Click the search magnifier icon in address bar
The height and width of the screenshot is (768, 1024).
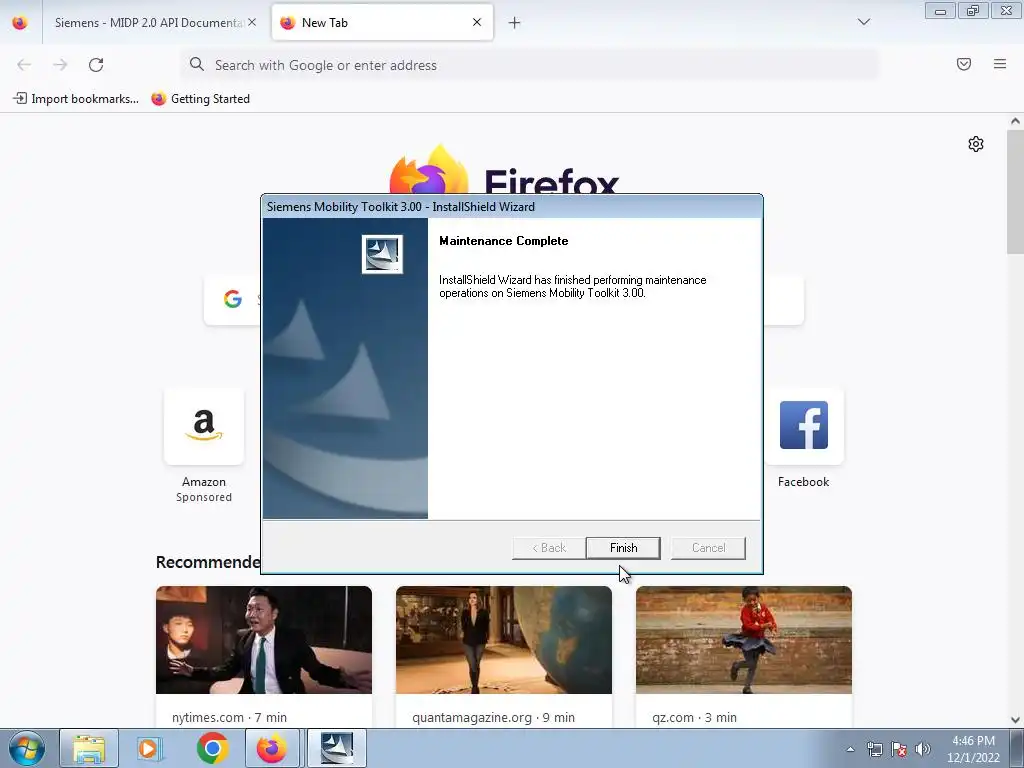click(x=197, y=64)
